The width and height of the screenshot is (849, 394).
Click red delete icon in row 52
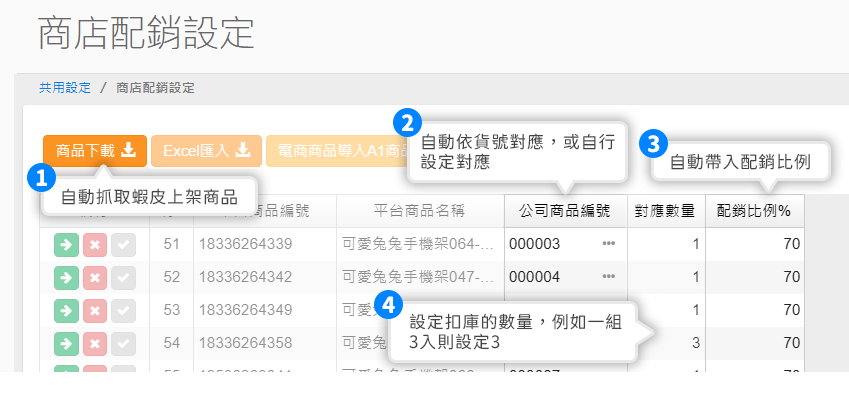[x=95, y=278]
